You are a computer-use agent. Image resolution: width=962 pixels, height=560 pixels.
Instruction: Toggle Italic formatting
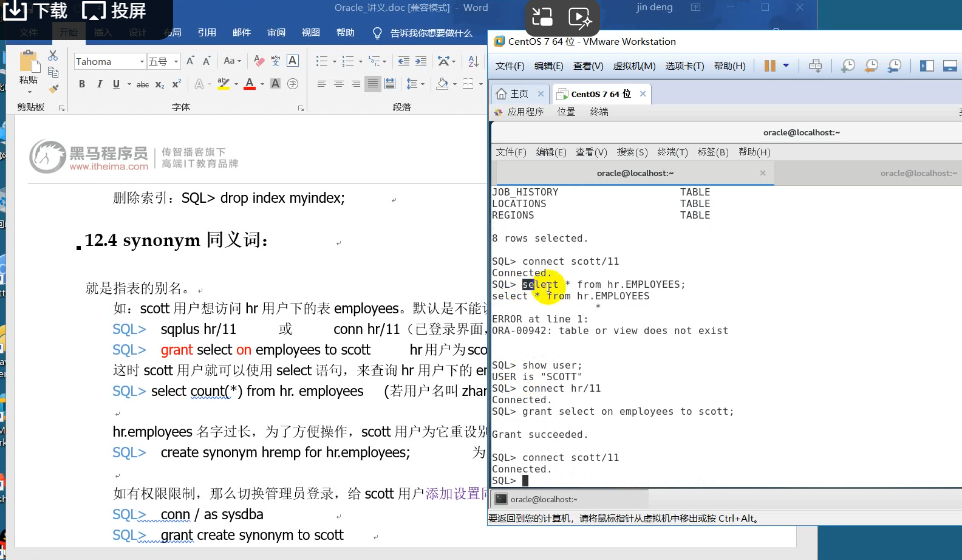[x=99, y=84]
